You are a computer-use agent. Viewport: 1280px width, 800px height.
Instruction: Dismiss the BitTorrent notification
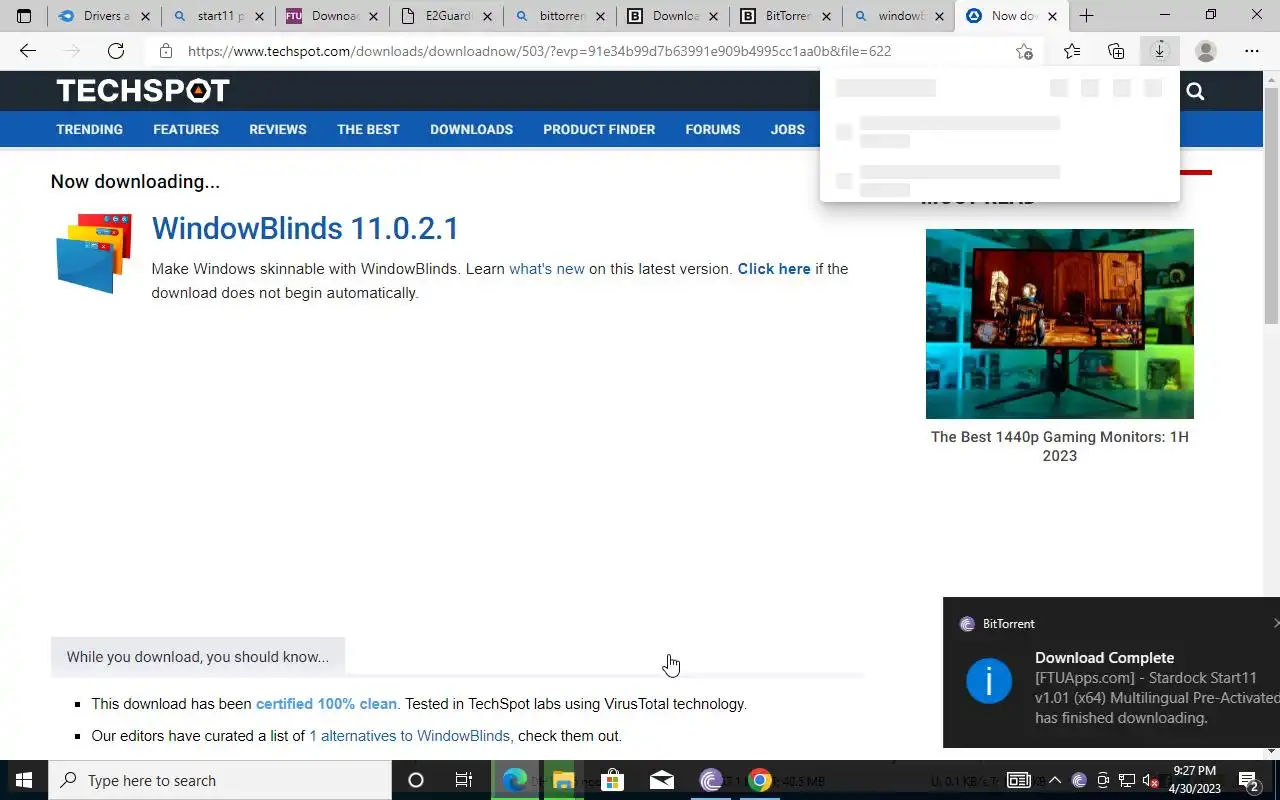1275,623
